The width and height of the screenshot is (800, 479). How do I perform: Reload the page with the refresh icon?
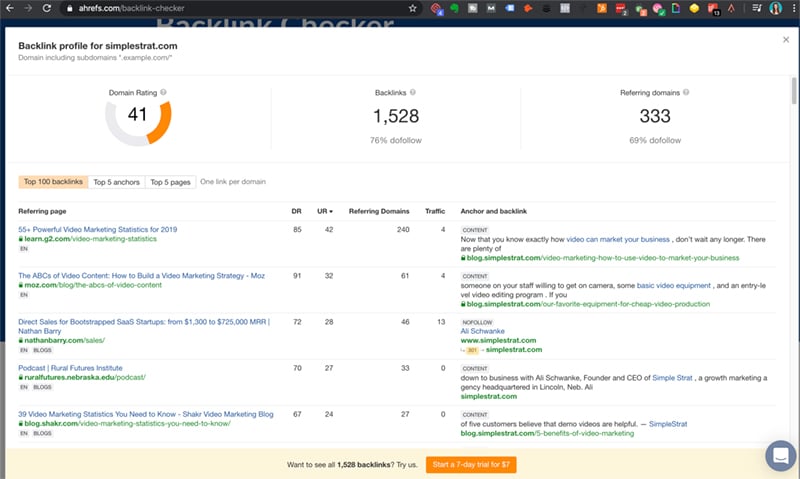46,8
